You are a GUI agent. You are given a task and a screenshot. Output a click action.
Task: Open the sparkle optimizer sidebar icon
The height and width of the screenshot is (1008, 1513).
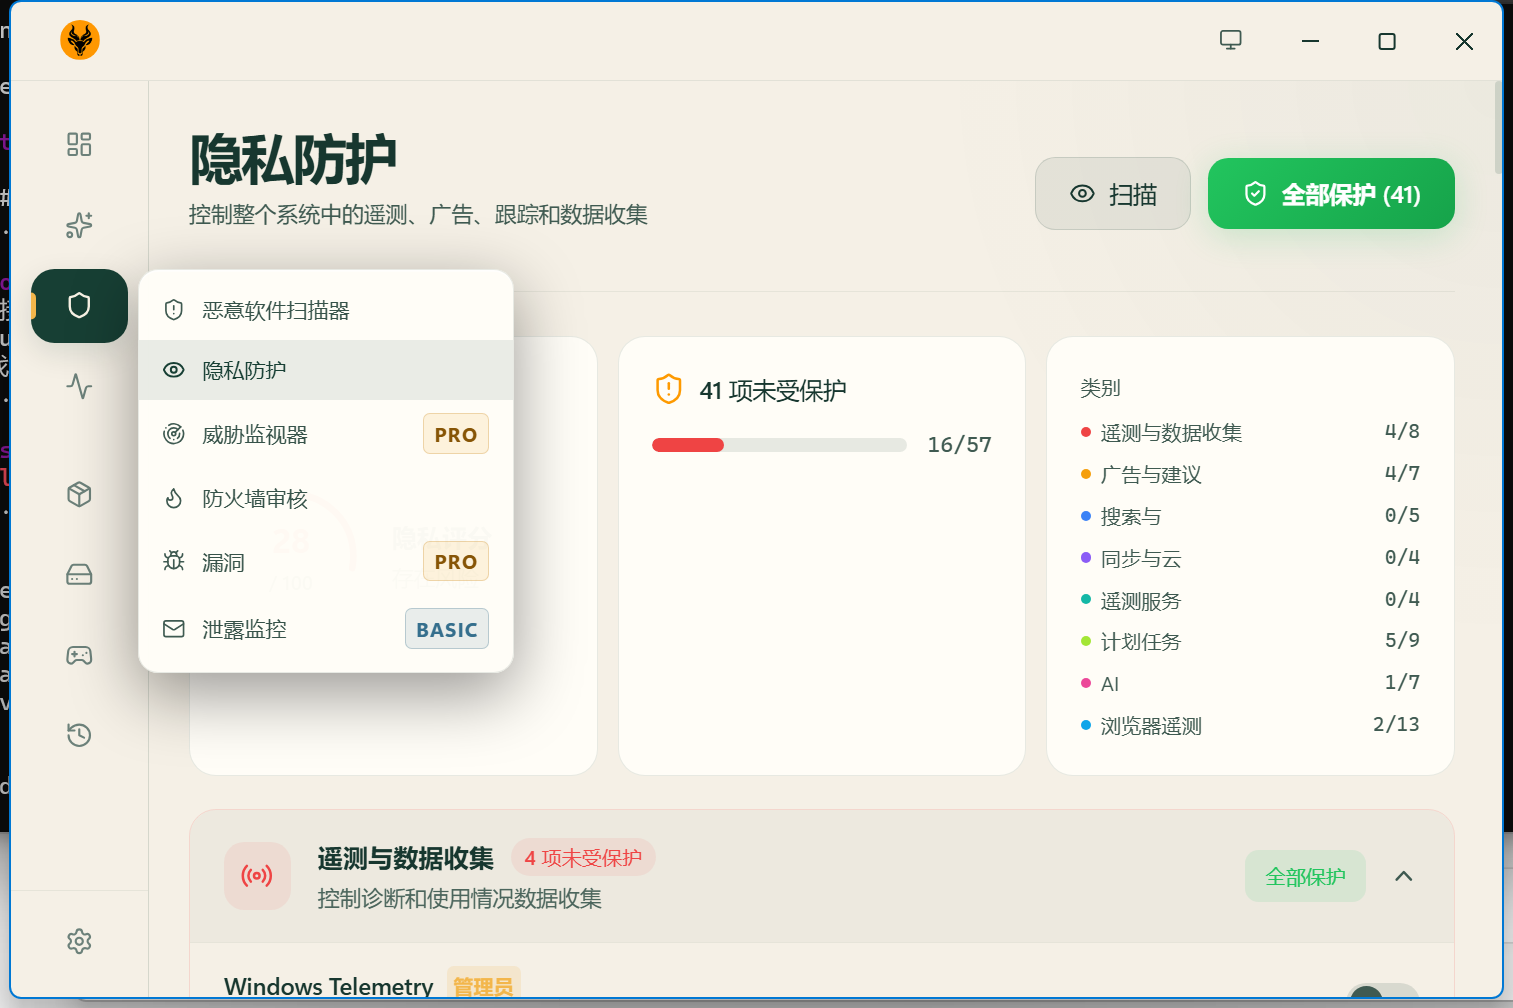(79, 225)
